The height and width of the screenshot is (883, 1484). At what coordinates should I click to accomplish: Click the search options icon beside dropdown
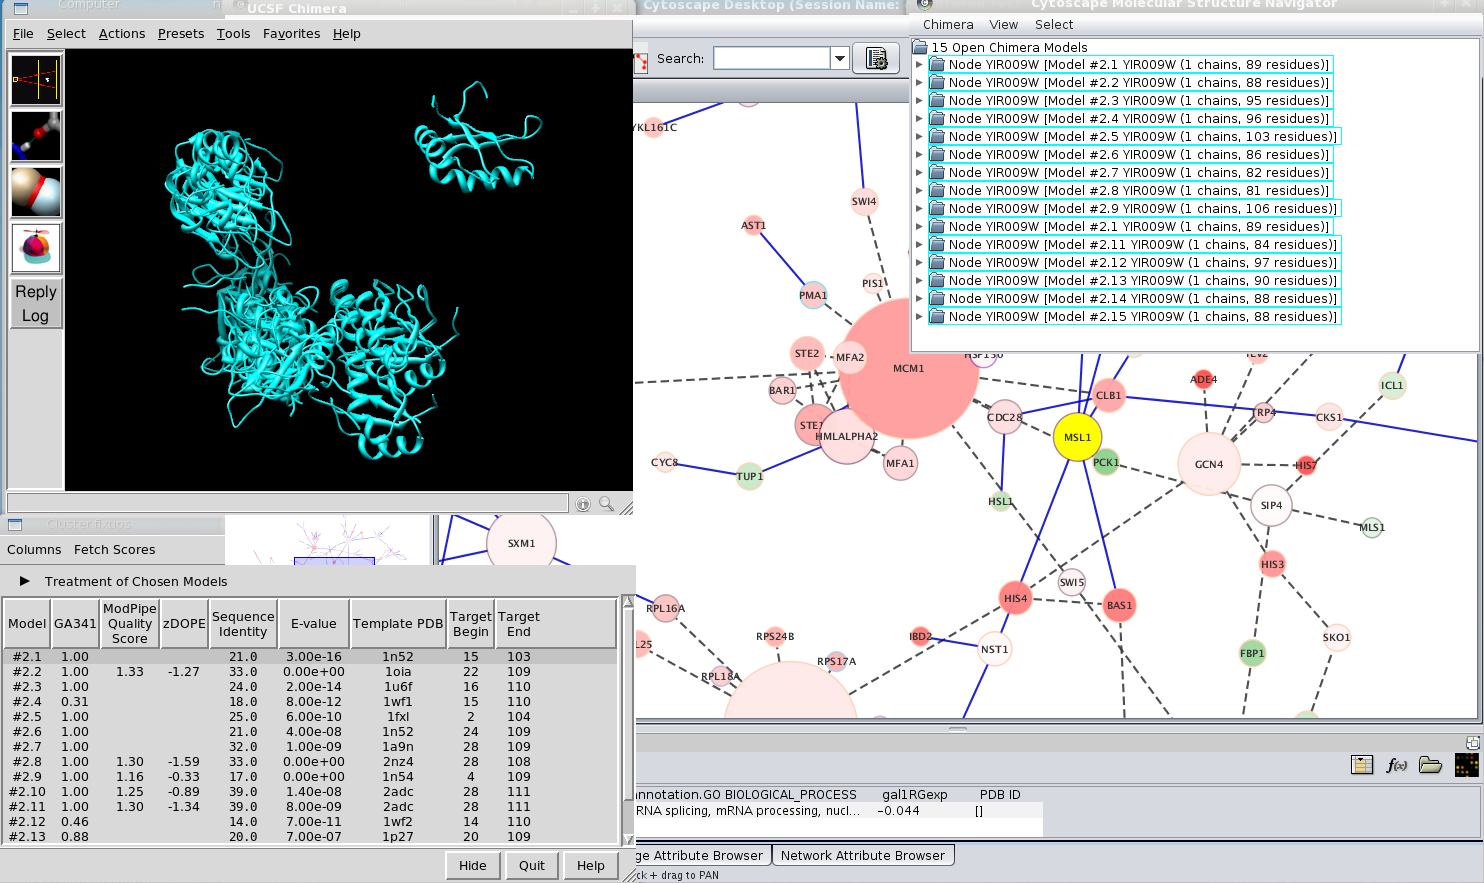[876, 59]
